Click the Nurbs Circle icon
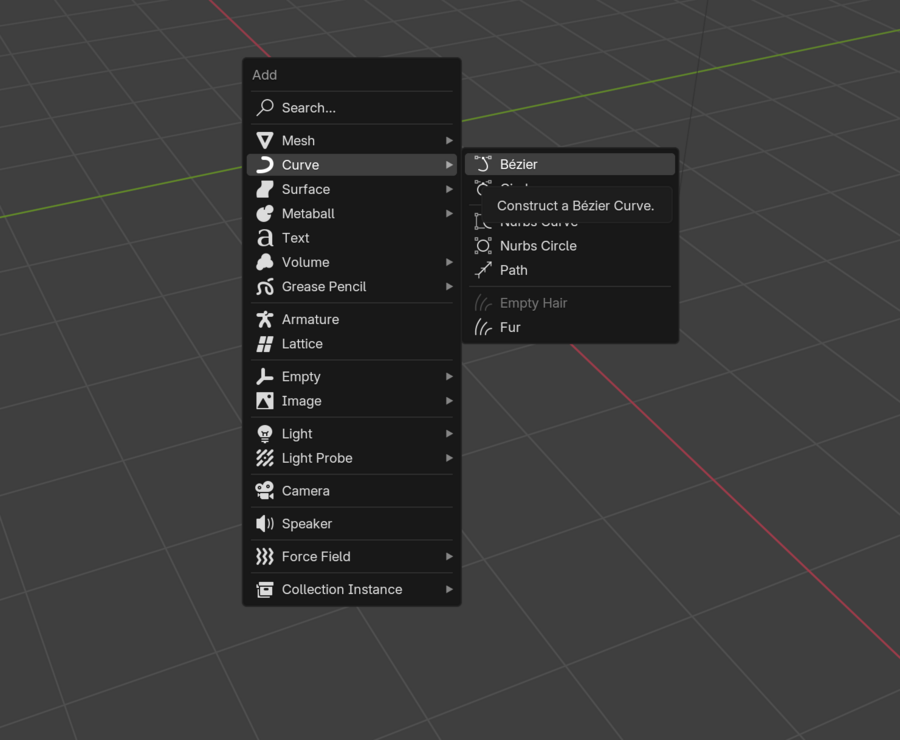 (483, 246)
